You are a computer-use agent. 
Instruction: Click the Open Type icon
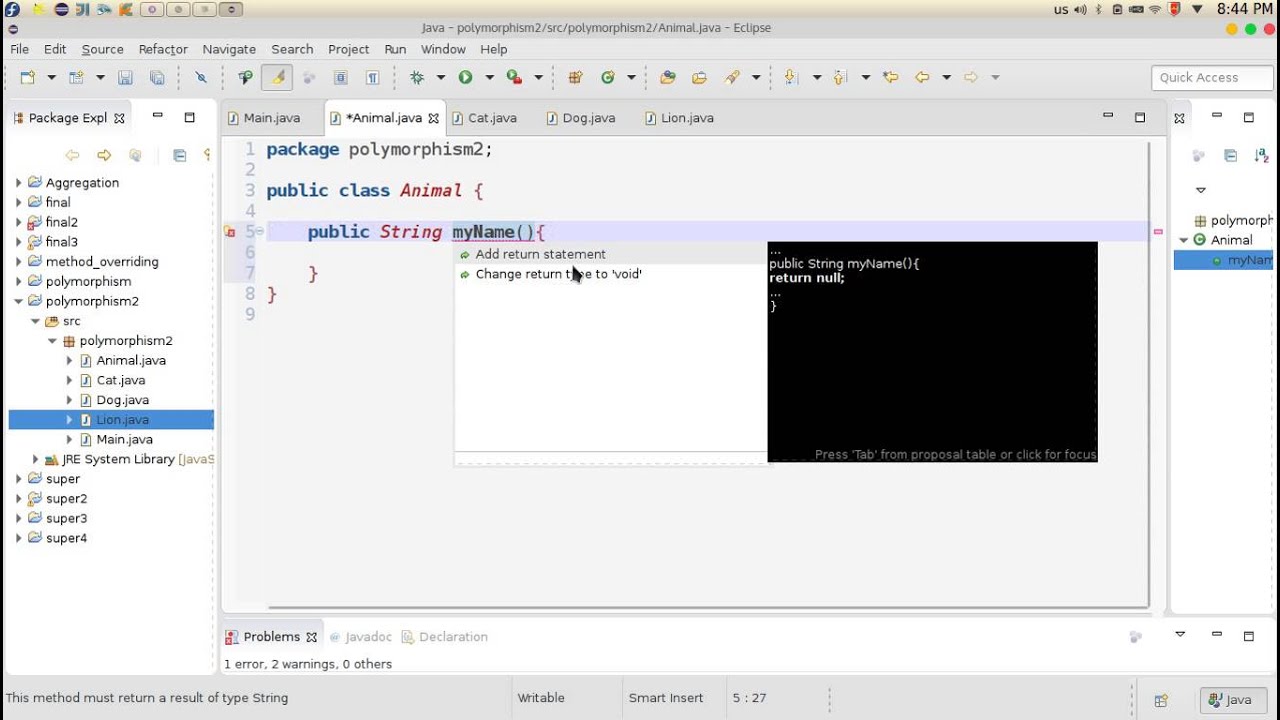[668, 77]
